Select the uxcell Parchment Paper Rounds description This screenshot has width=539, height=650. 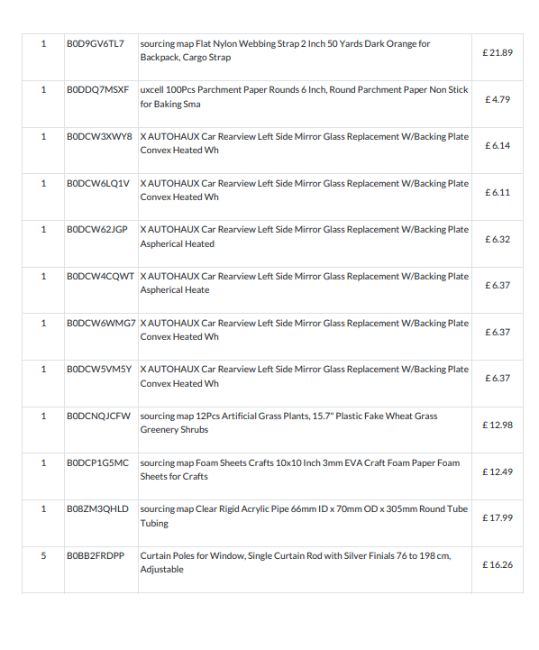(304, 97)
